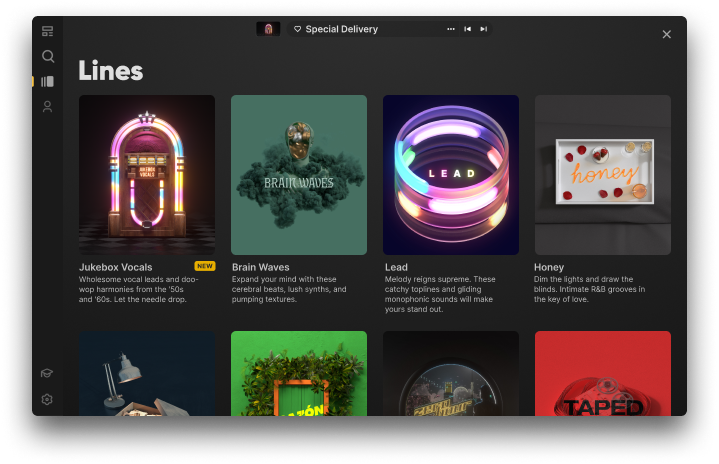Close the Lines browser with X
The image size is (719, 464).
[666, 34]
